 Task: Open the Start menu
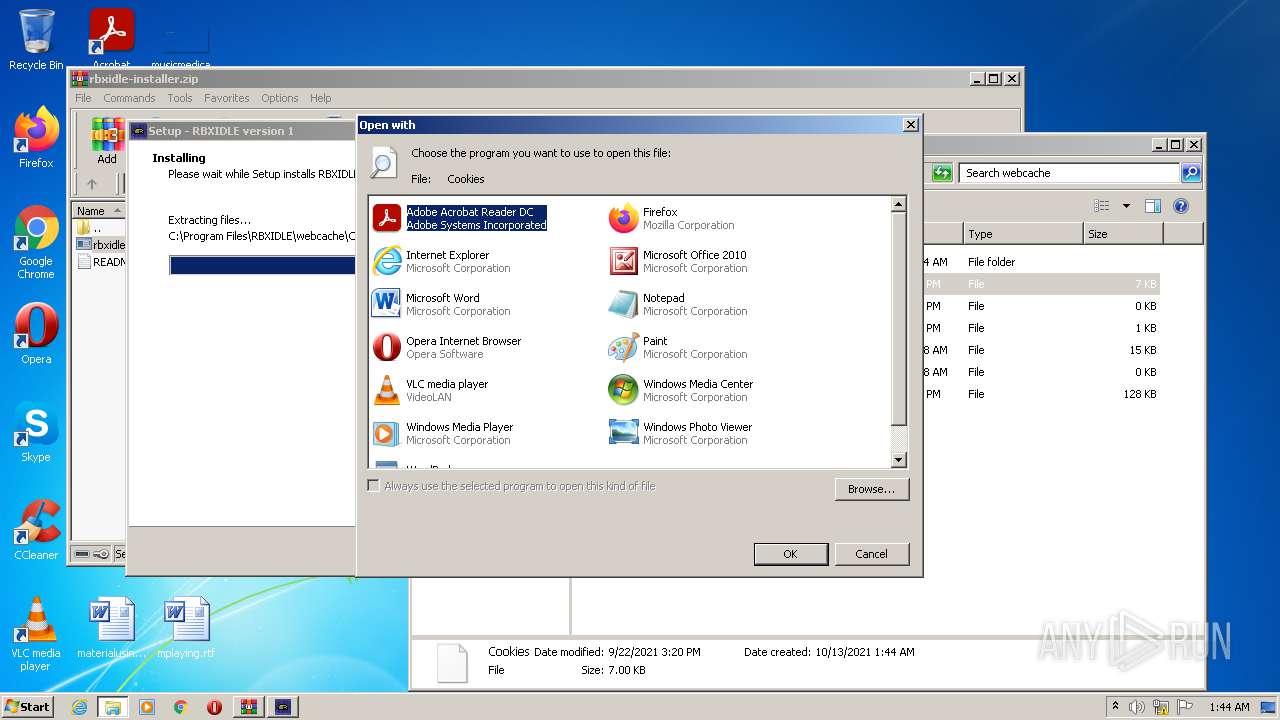pos(28,707)
